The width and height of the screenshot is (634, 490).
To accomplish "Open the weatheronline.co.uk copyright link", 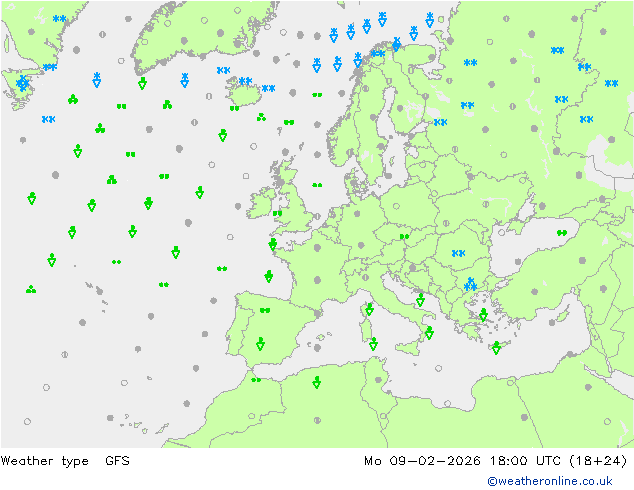I will point(557,481).
